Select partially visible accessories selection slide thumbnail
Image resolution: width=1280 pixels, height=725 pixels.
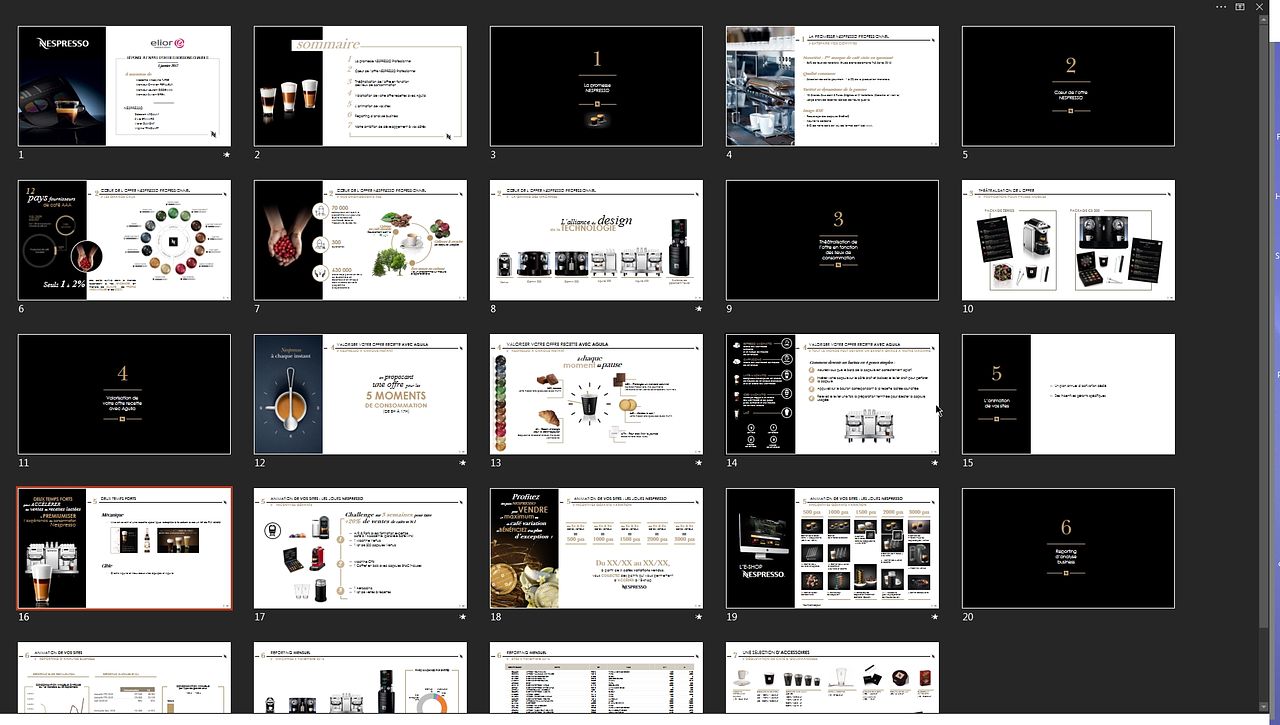pyautogui.click(x=832, y=678)
